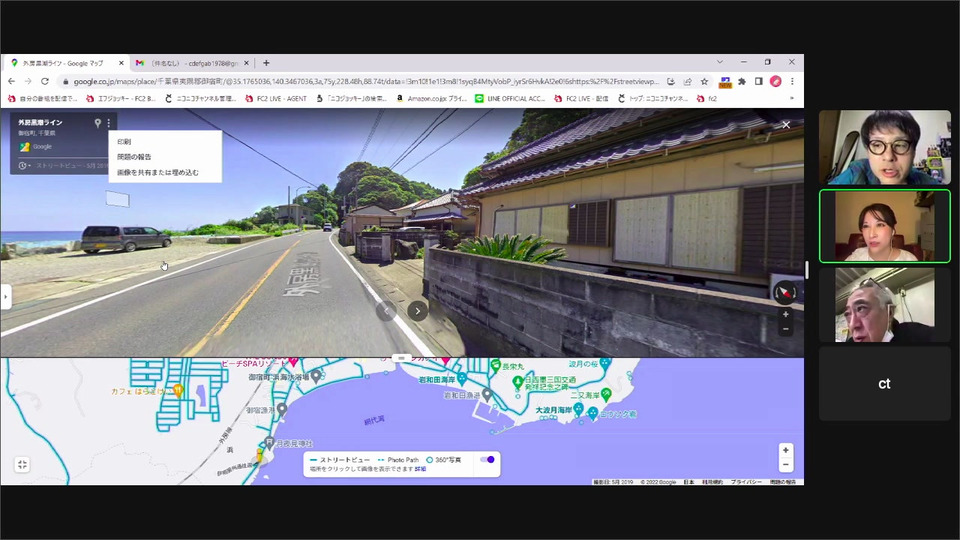Screen dimensions: 960x540
Task: Close the Gmail tab
Action: [x=247, y=63]
